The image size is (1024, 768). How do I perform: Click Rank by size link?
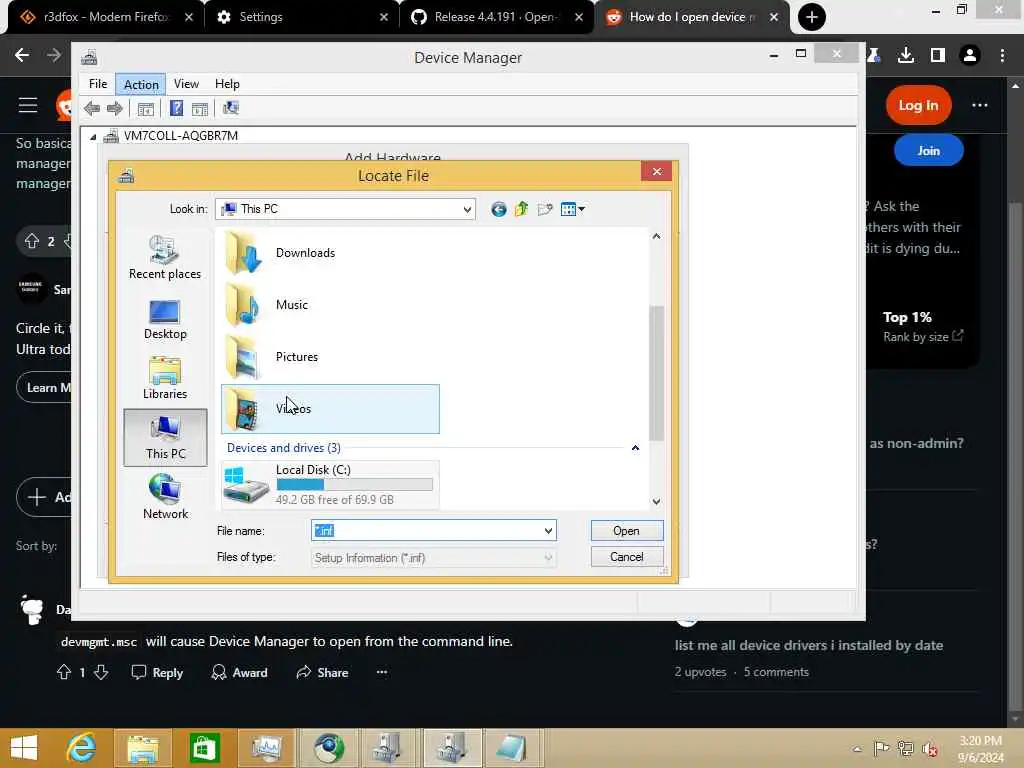(x=922, y=337)
